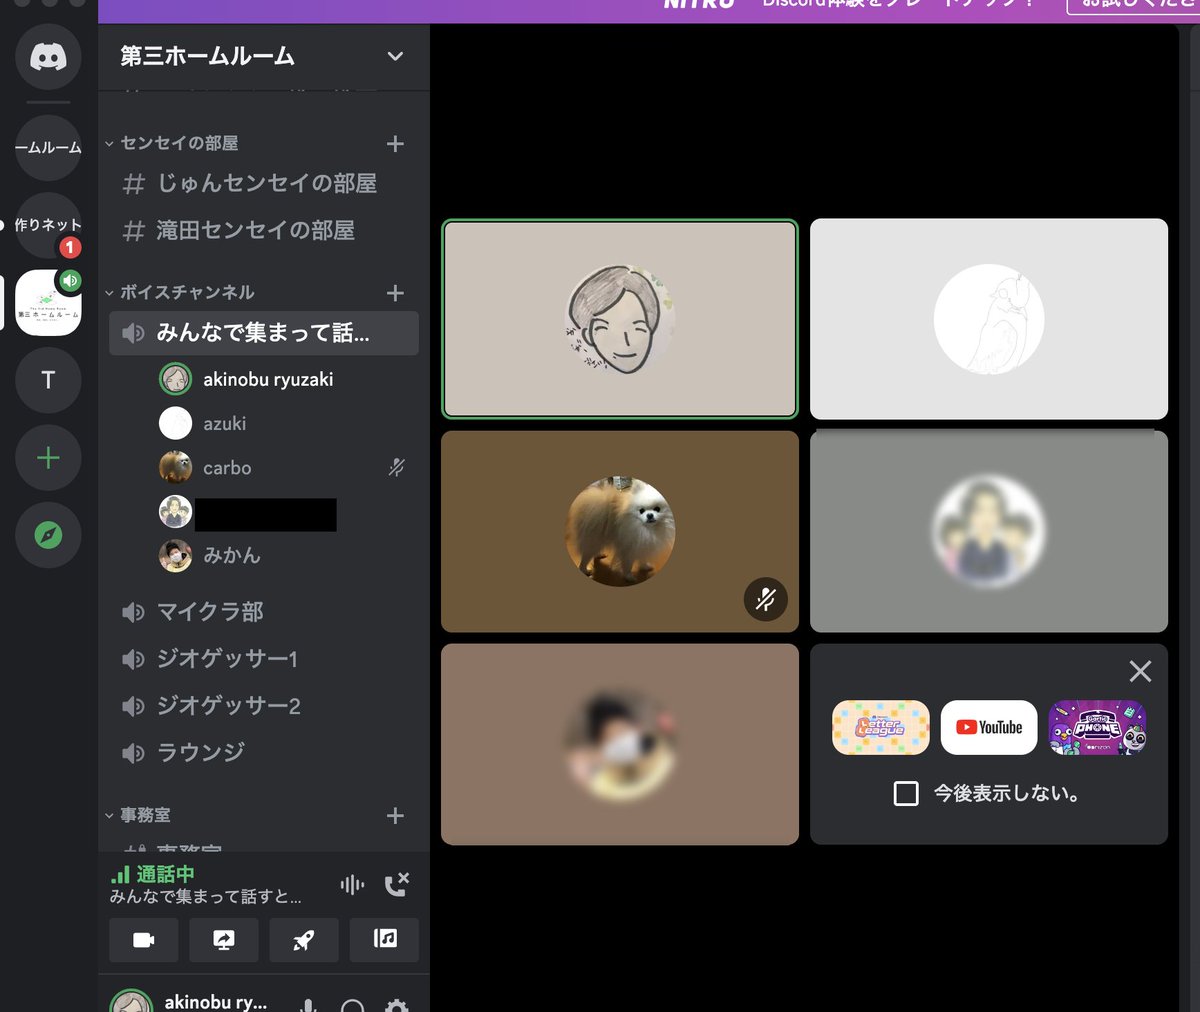Start the Letter League activity
The image size is (1200, 1012).
point(880,728)
